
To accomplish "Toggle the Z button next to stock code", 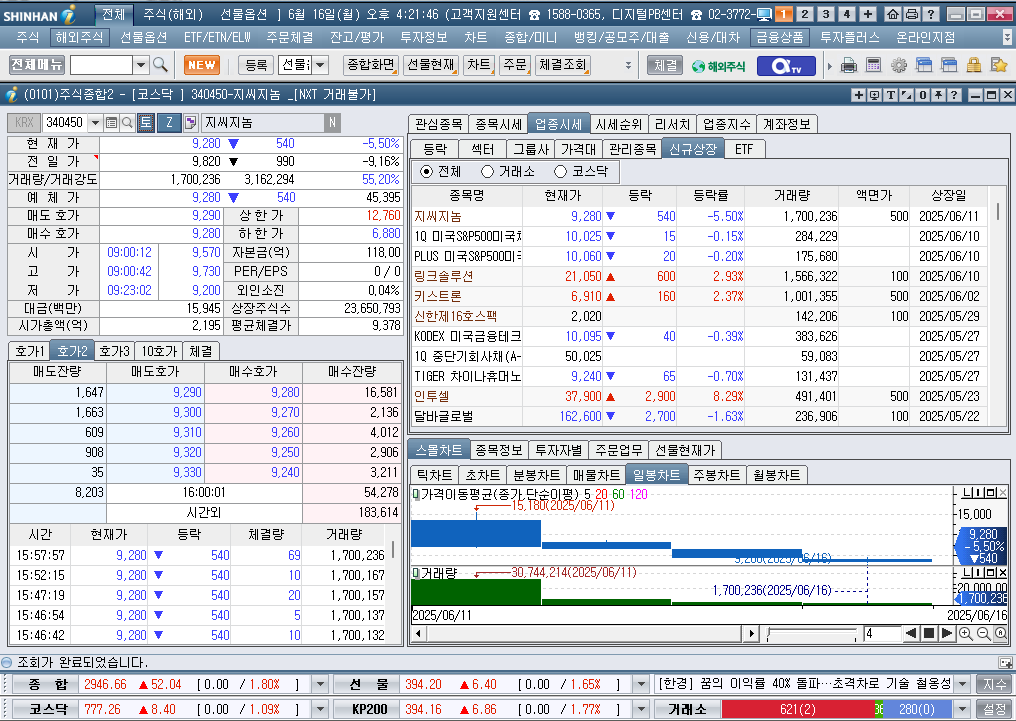I will coord(169,122).
